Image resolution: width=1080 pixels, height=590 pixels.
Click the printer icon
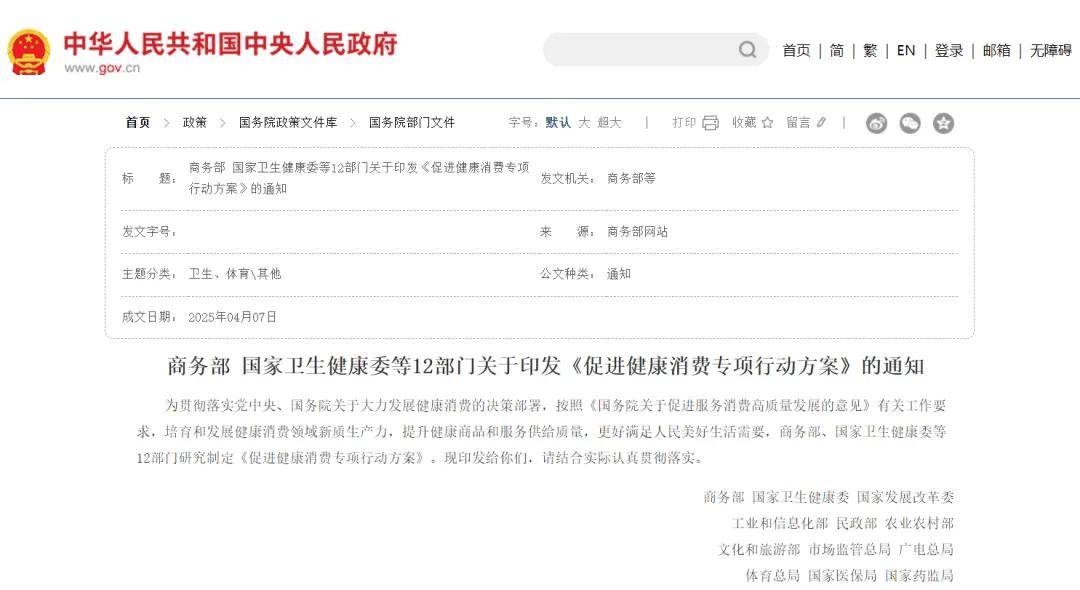click(710, 123)
